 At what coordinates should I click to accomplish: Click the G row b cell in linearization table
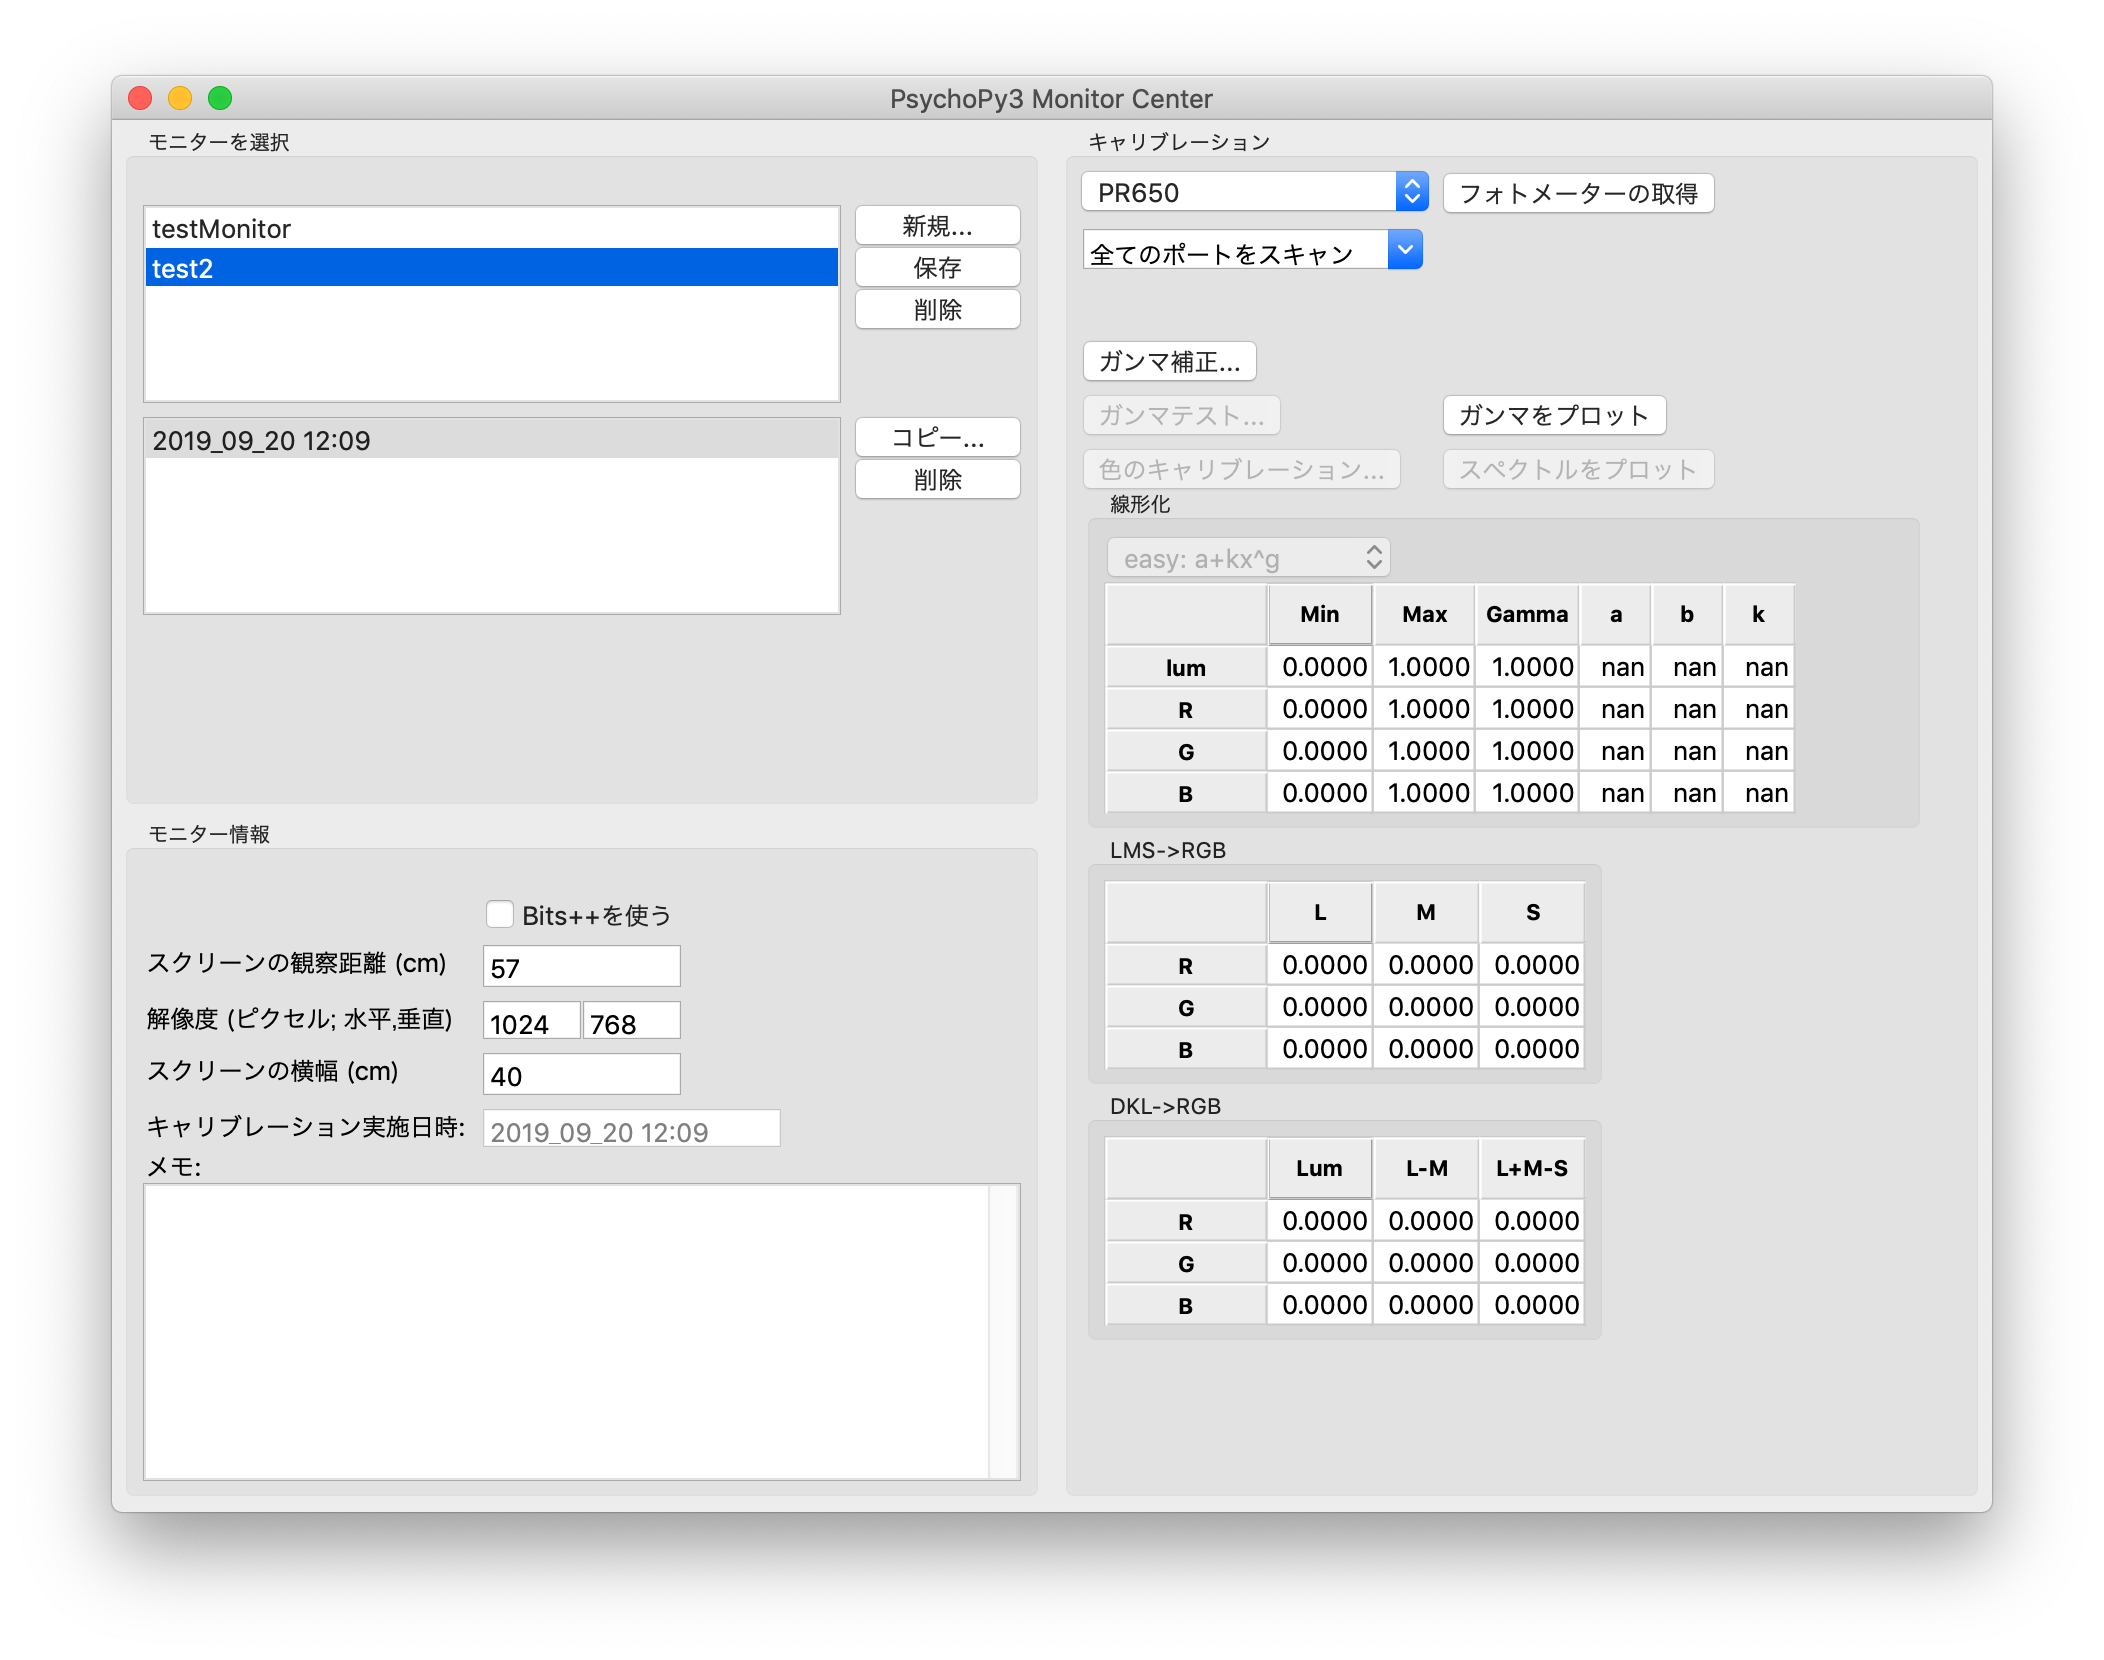[x=1687, y=751]
